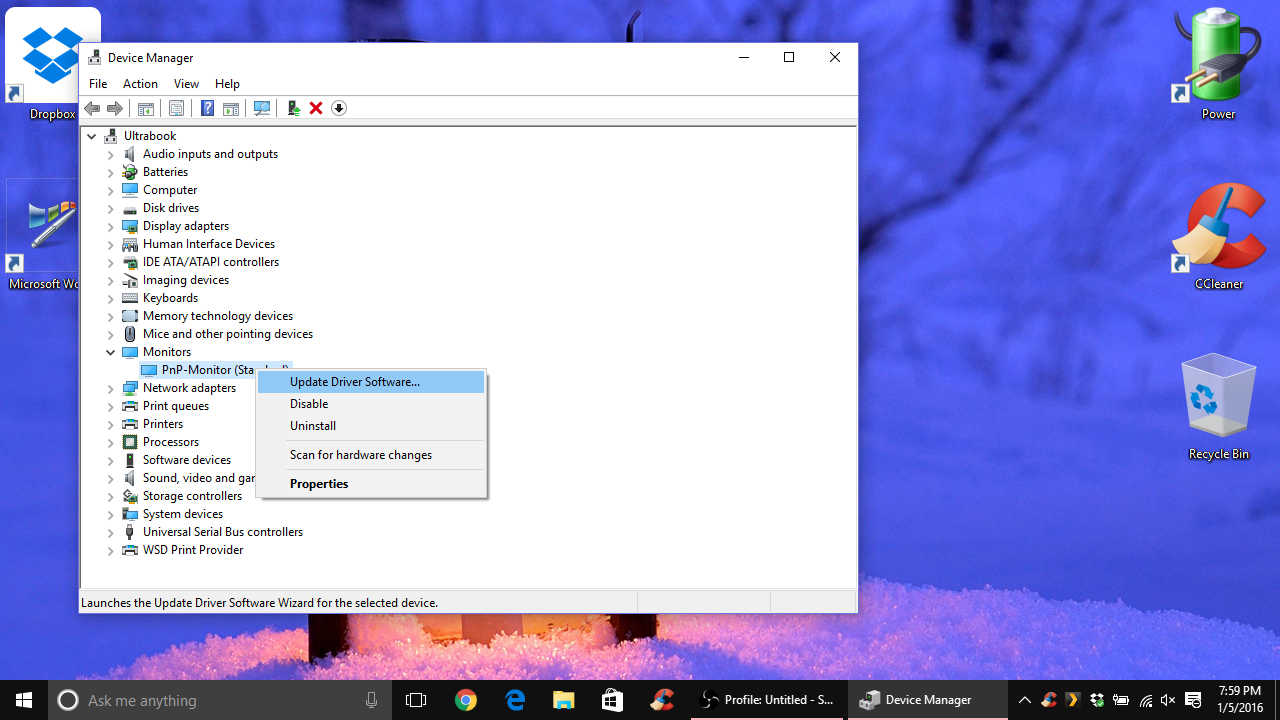Expand Universal Serial Bus controllers node
Viewport: 1280px width, 720px height.
coord(111,532)
